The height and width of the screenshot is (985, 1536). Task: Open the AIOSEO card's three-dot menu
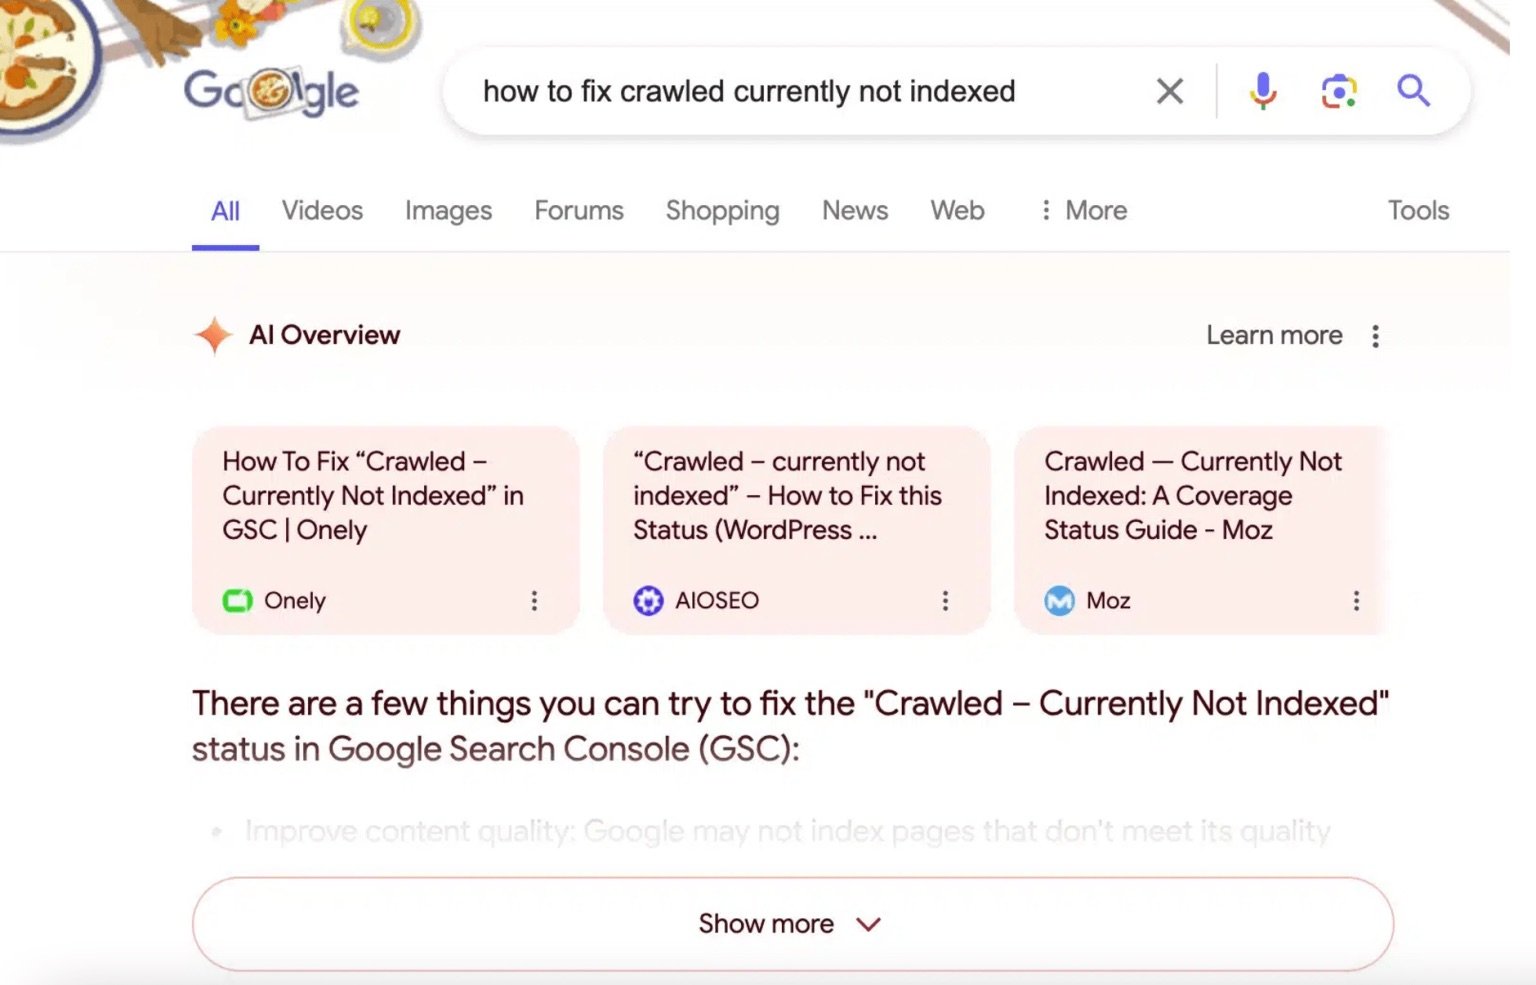pyautogui.click(x=945, y=600)
